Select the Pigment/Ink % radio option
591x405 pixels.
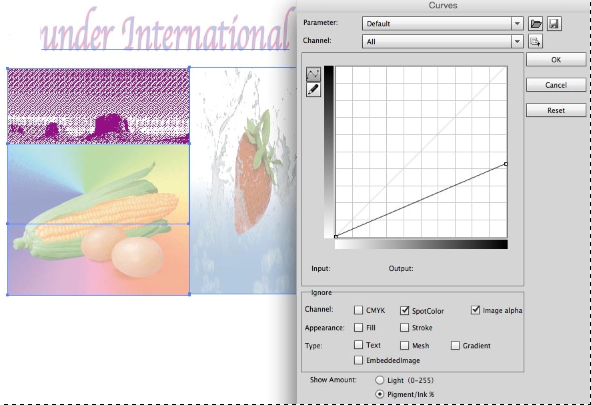pyautogui.click(x=380, y=394)
